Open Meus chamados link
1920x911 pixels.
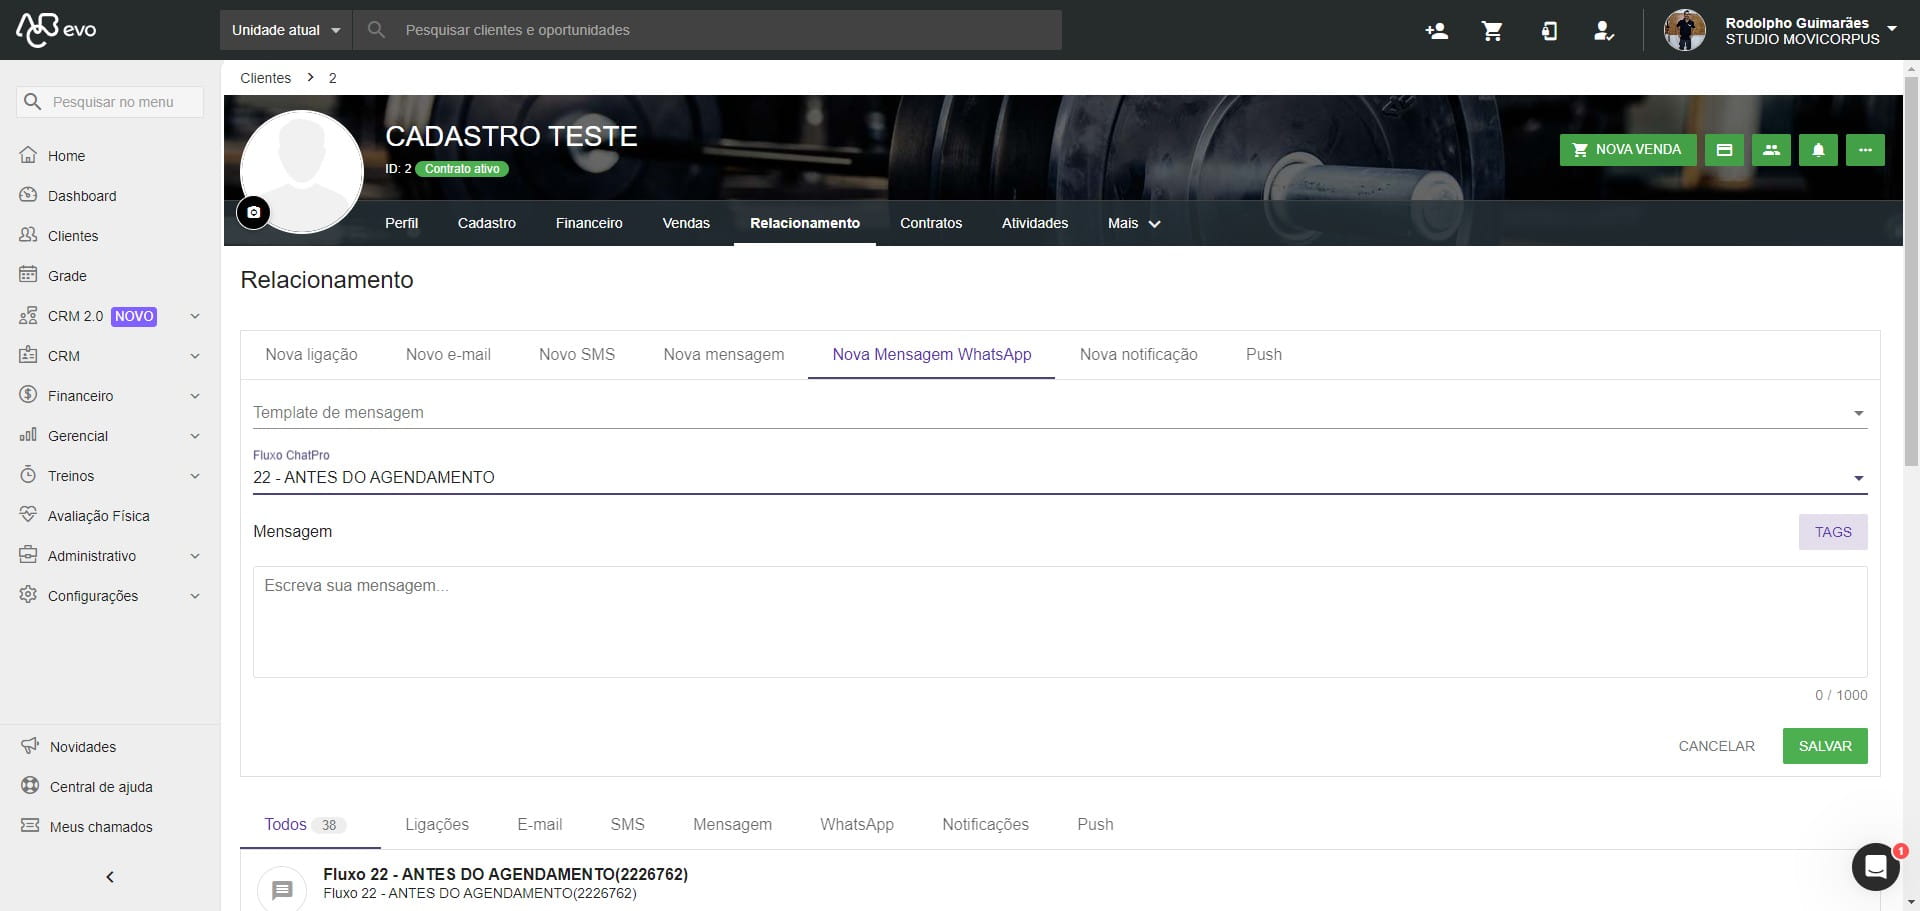(x=101, y=827)
